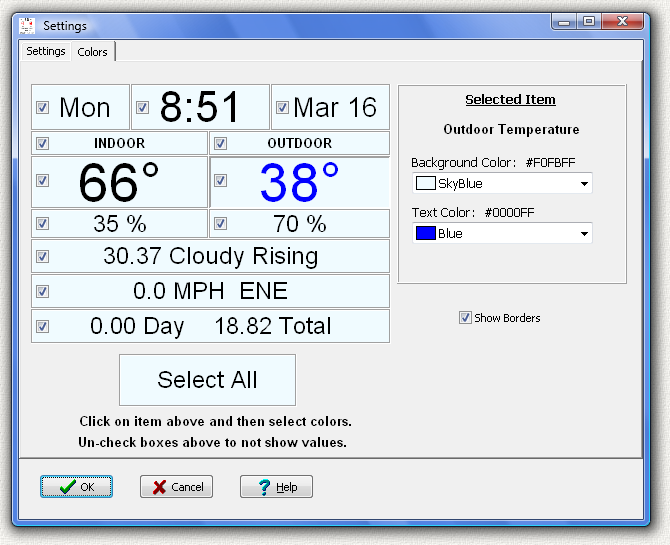The height and width of the screenshot is (545, 670).
Task: Select the blue 38° outdoor temperature
Action: pos(299,182)
